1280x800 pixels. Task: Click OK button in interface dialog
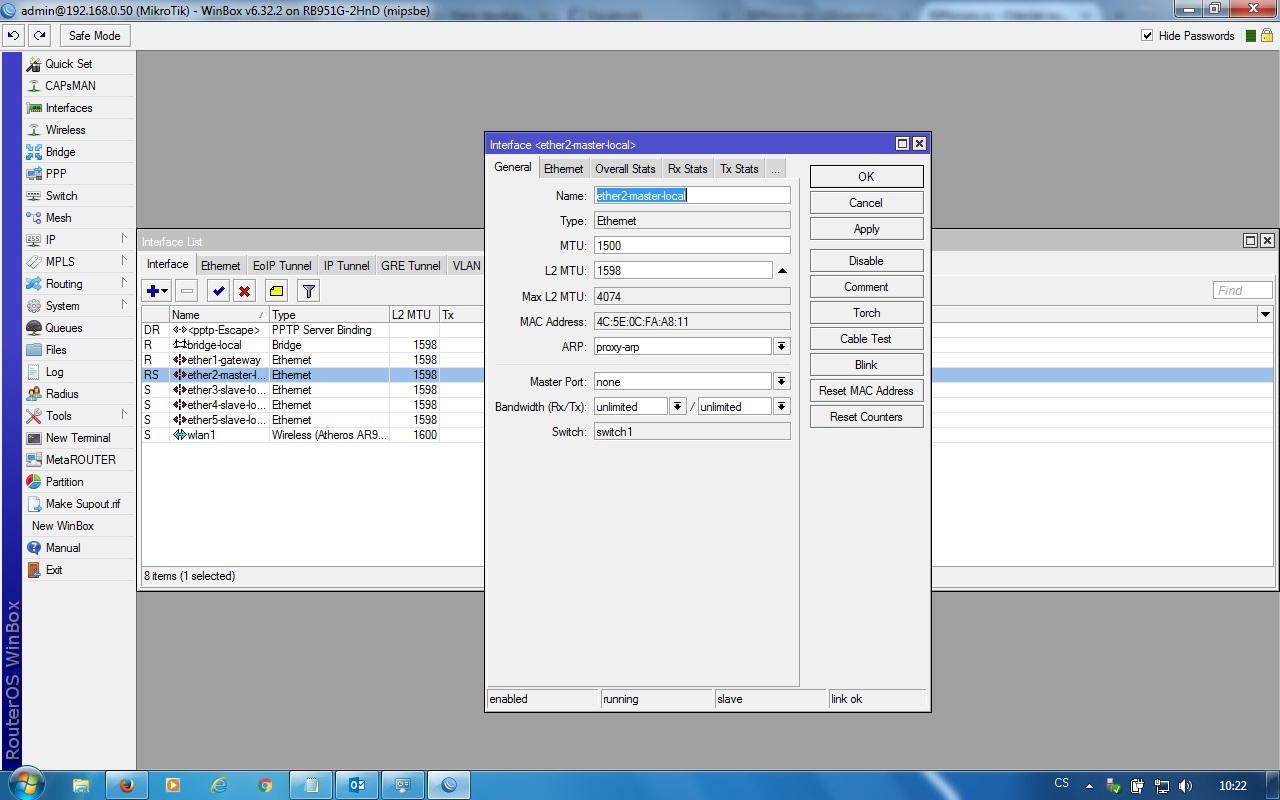point(866,177)
